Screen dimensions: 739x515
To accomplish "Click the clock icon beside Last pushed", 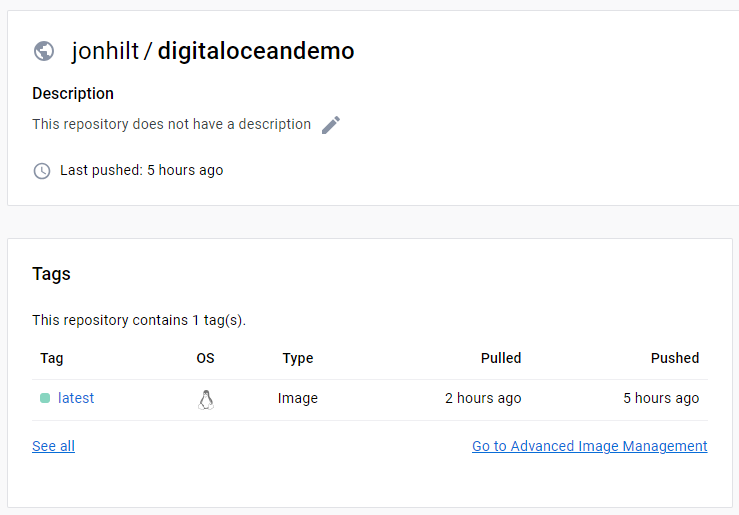I will tap(42, 171).
